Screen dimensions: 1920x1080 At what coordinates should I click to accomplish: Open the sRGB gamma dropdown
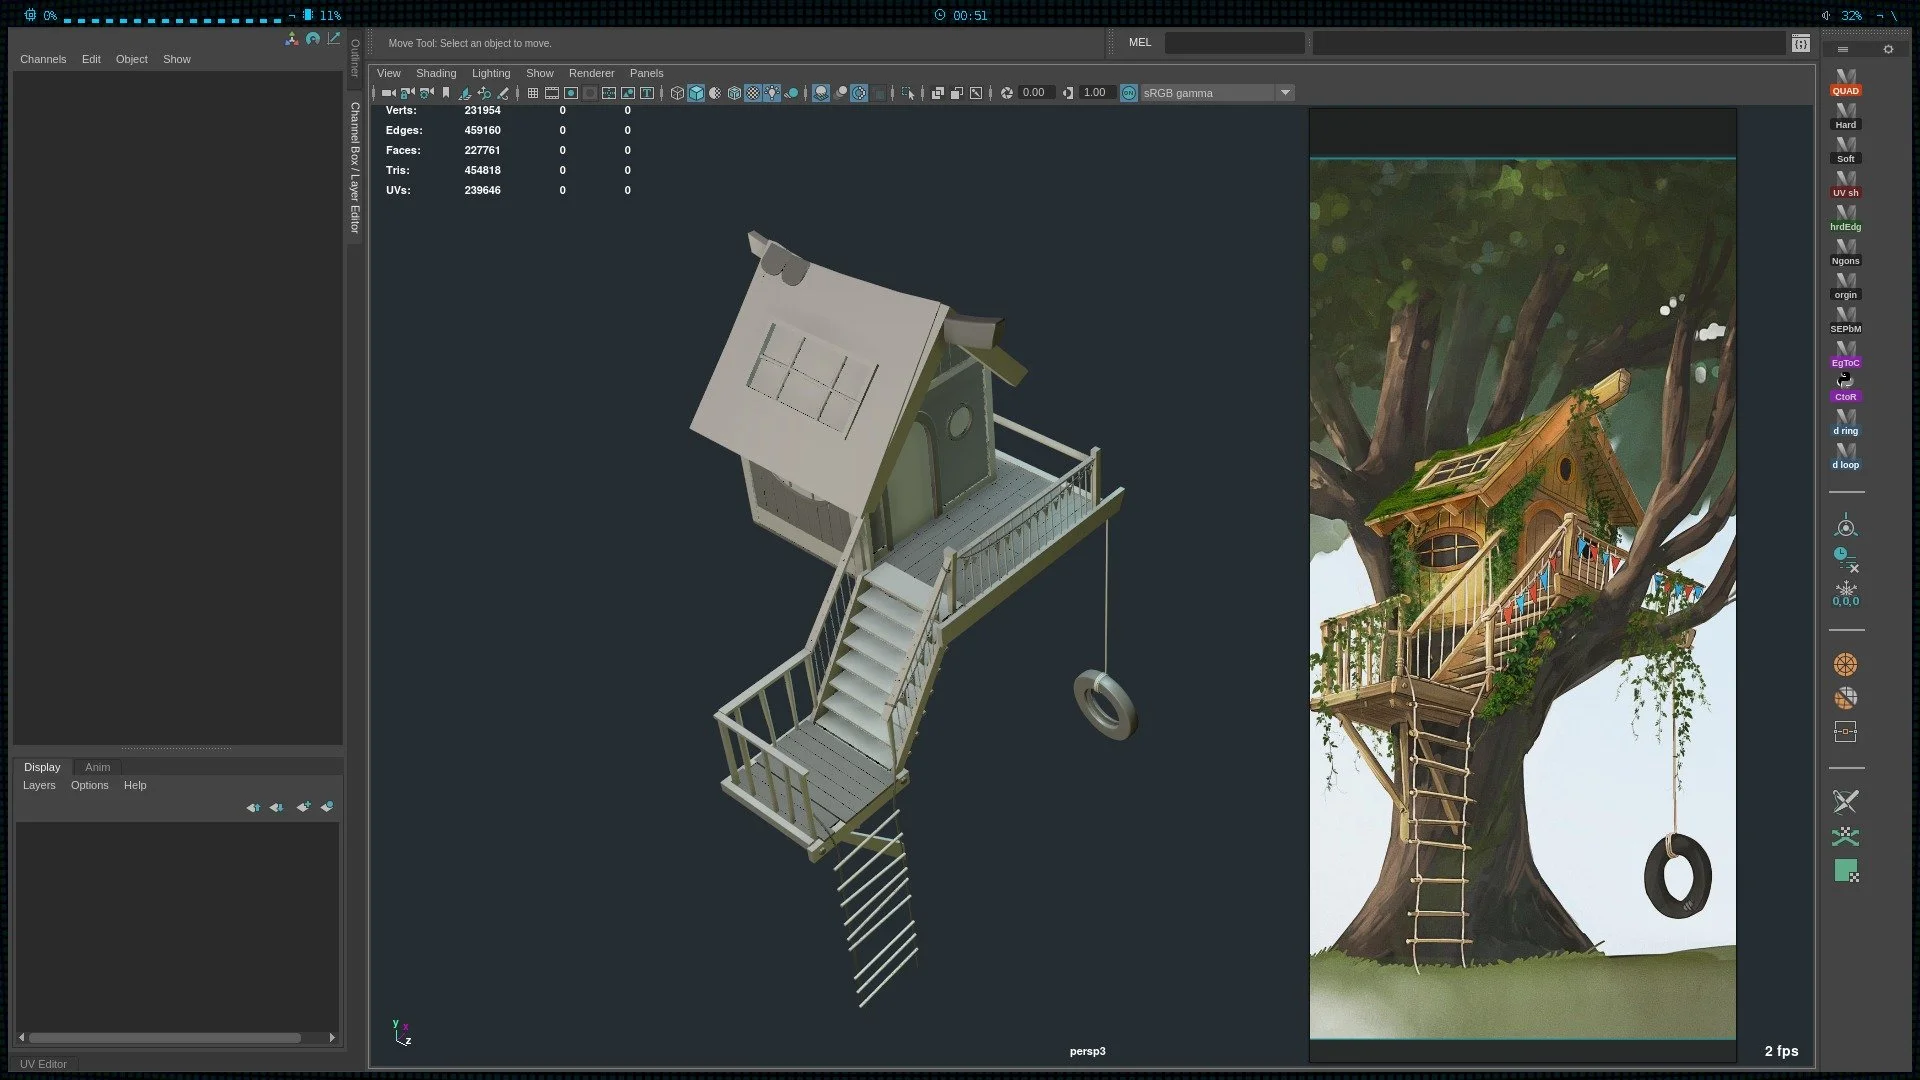(1218, 93)
